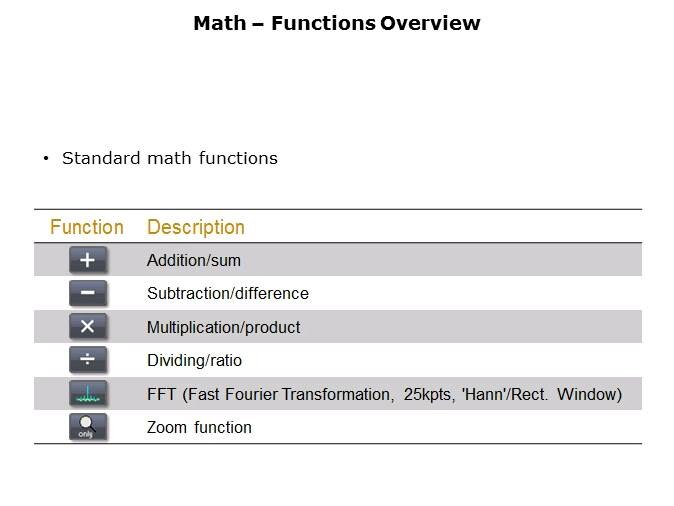
Task: Click the word Overview in the title
Action: pyautogui.click(x=430, y=23)
